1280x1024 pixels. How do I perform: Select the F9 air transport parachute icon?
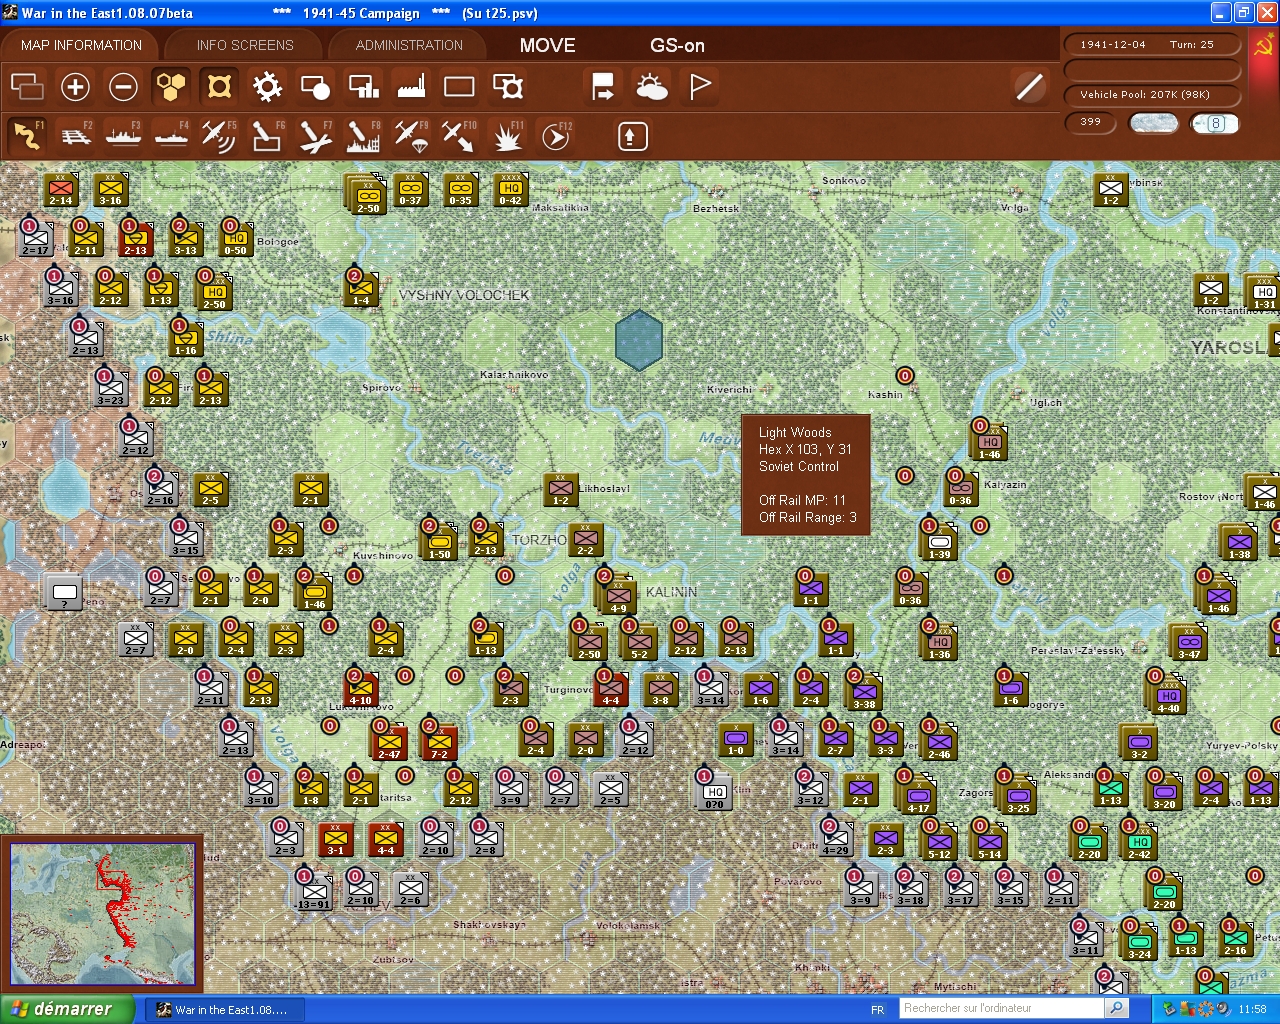point(411,136)
